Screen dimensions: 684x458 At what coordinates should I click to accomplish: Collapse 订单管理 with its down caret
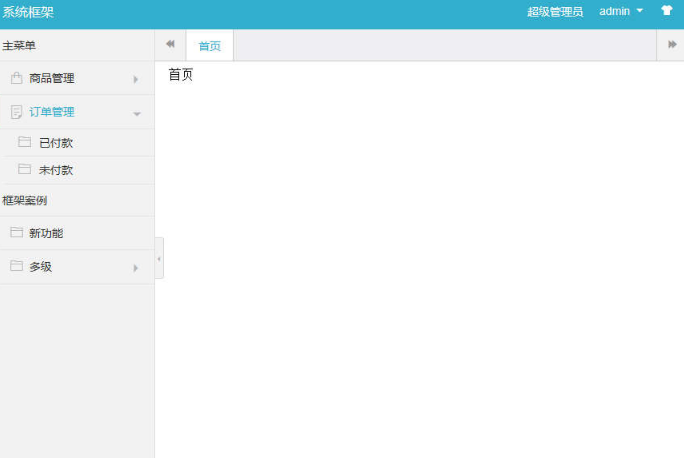click(x=137, y=113)
